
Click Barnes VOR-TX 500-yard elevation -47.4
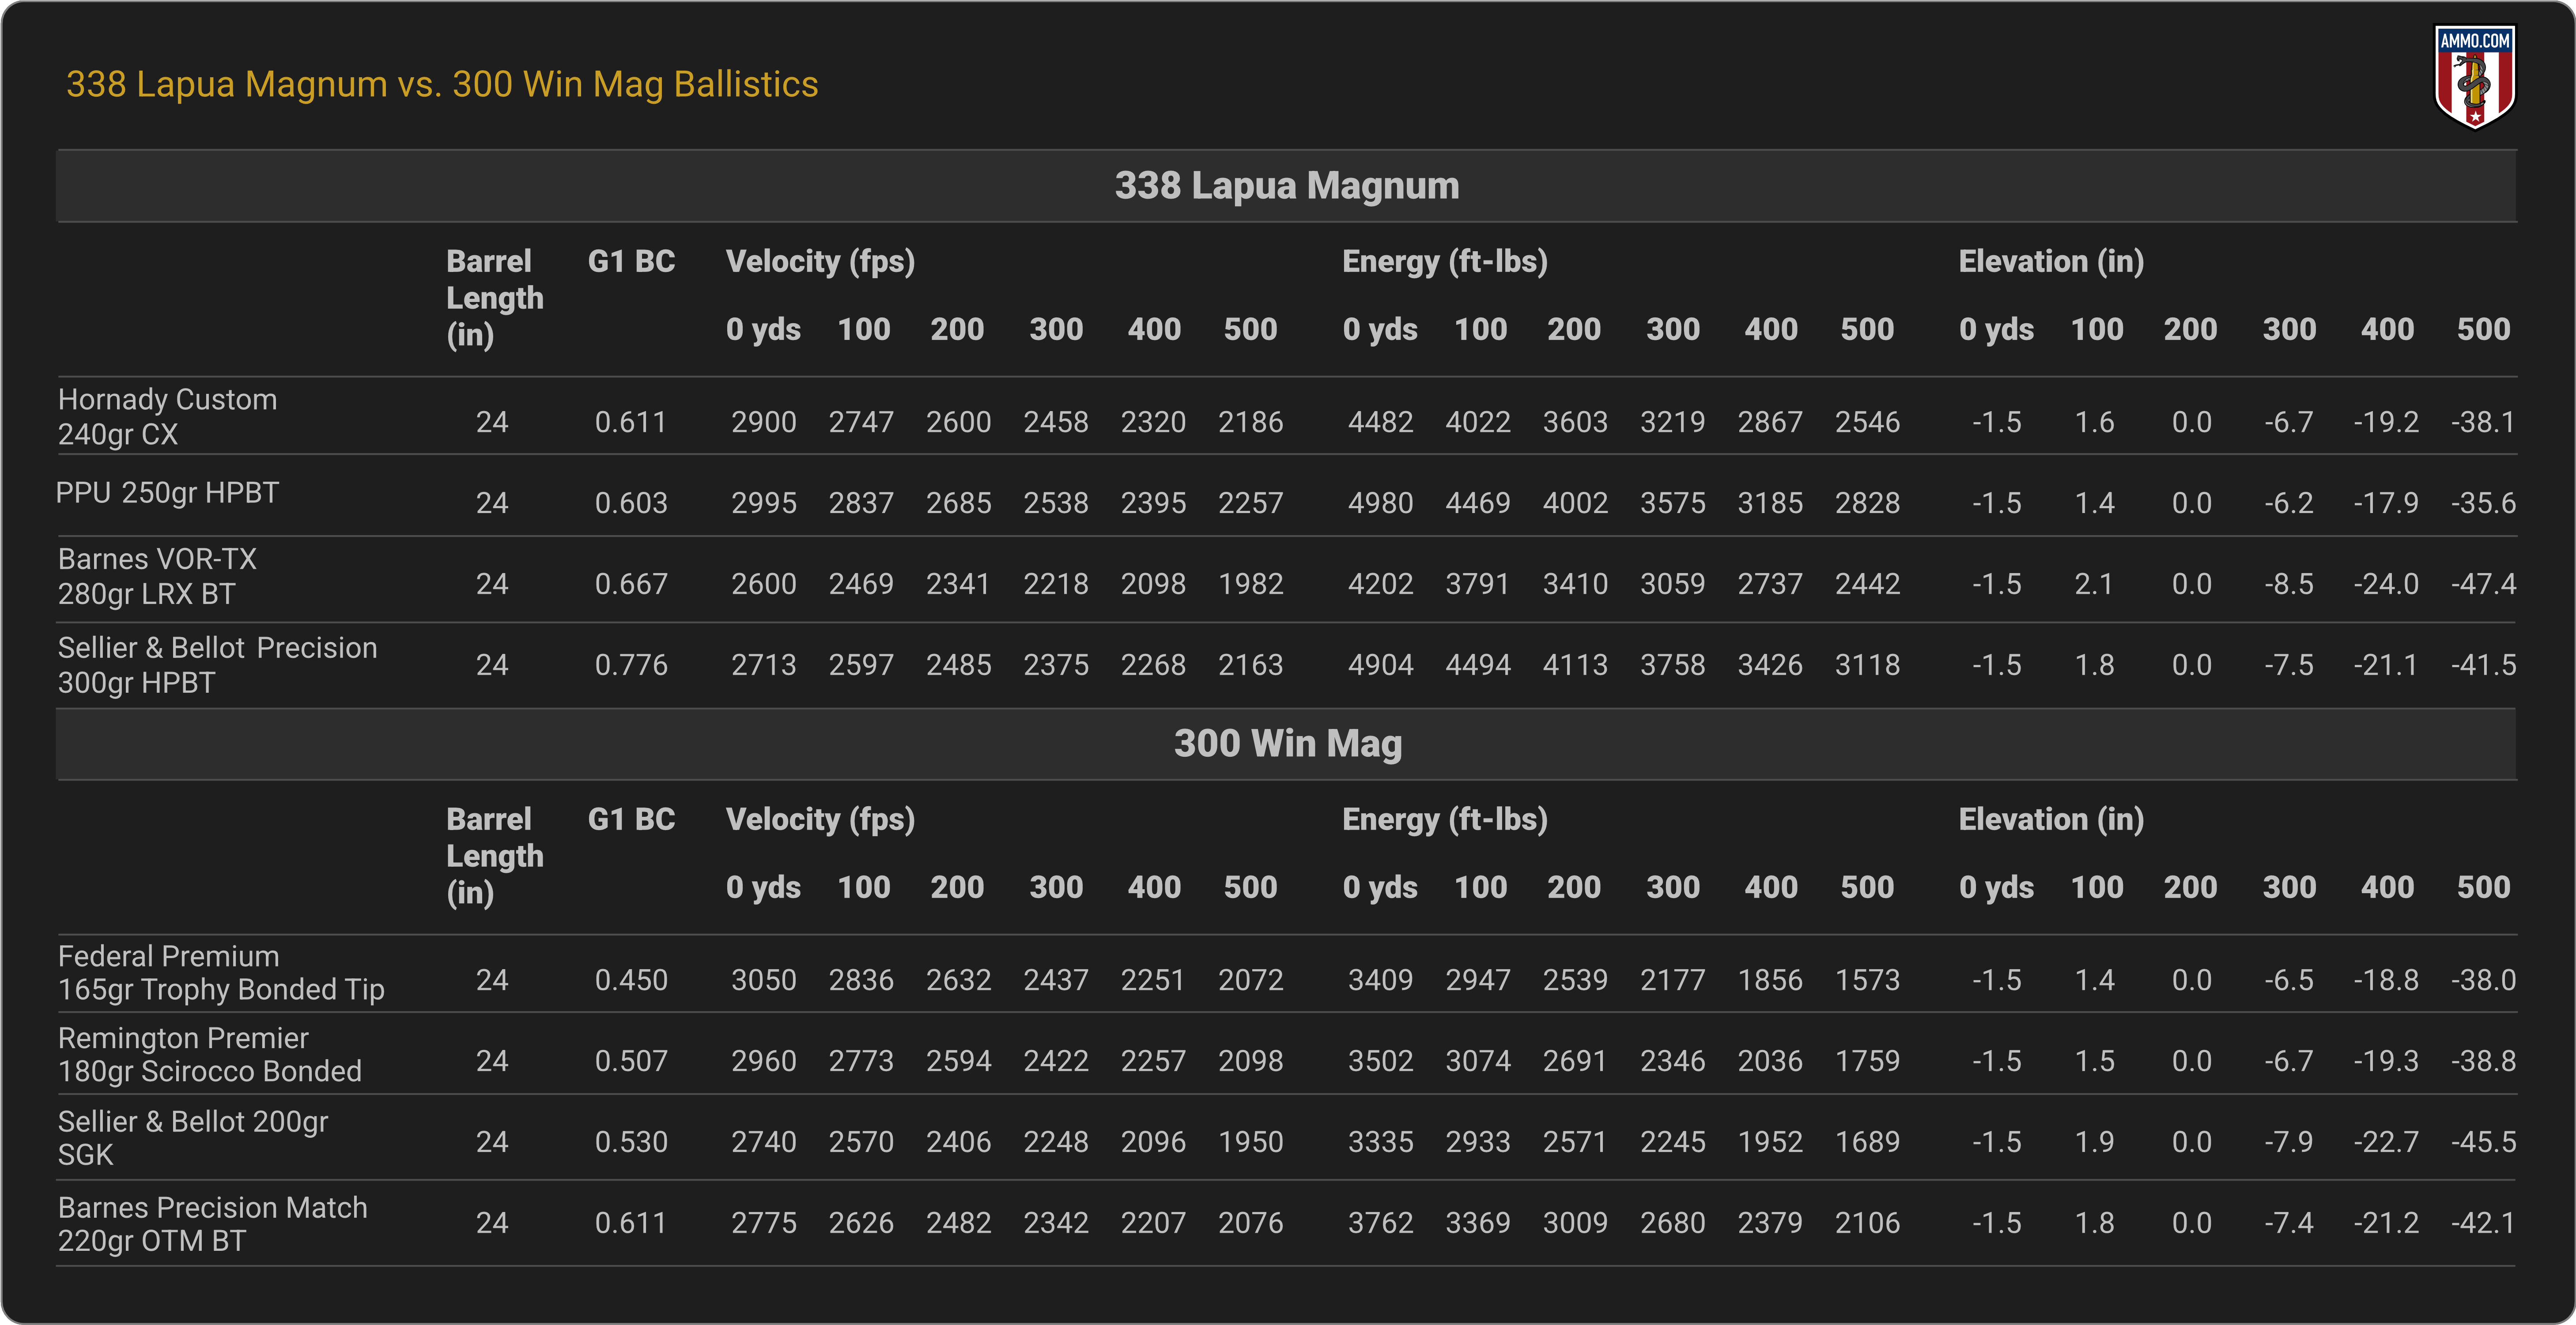tap(2484, 584)
